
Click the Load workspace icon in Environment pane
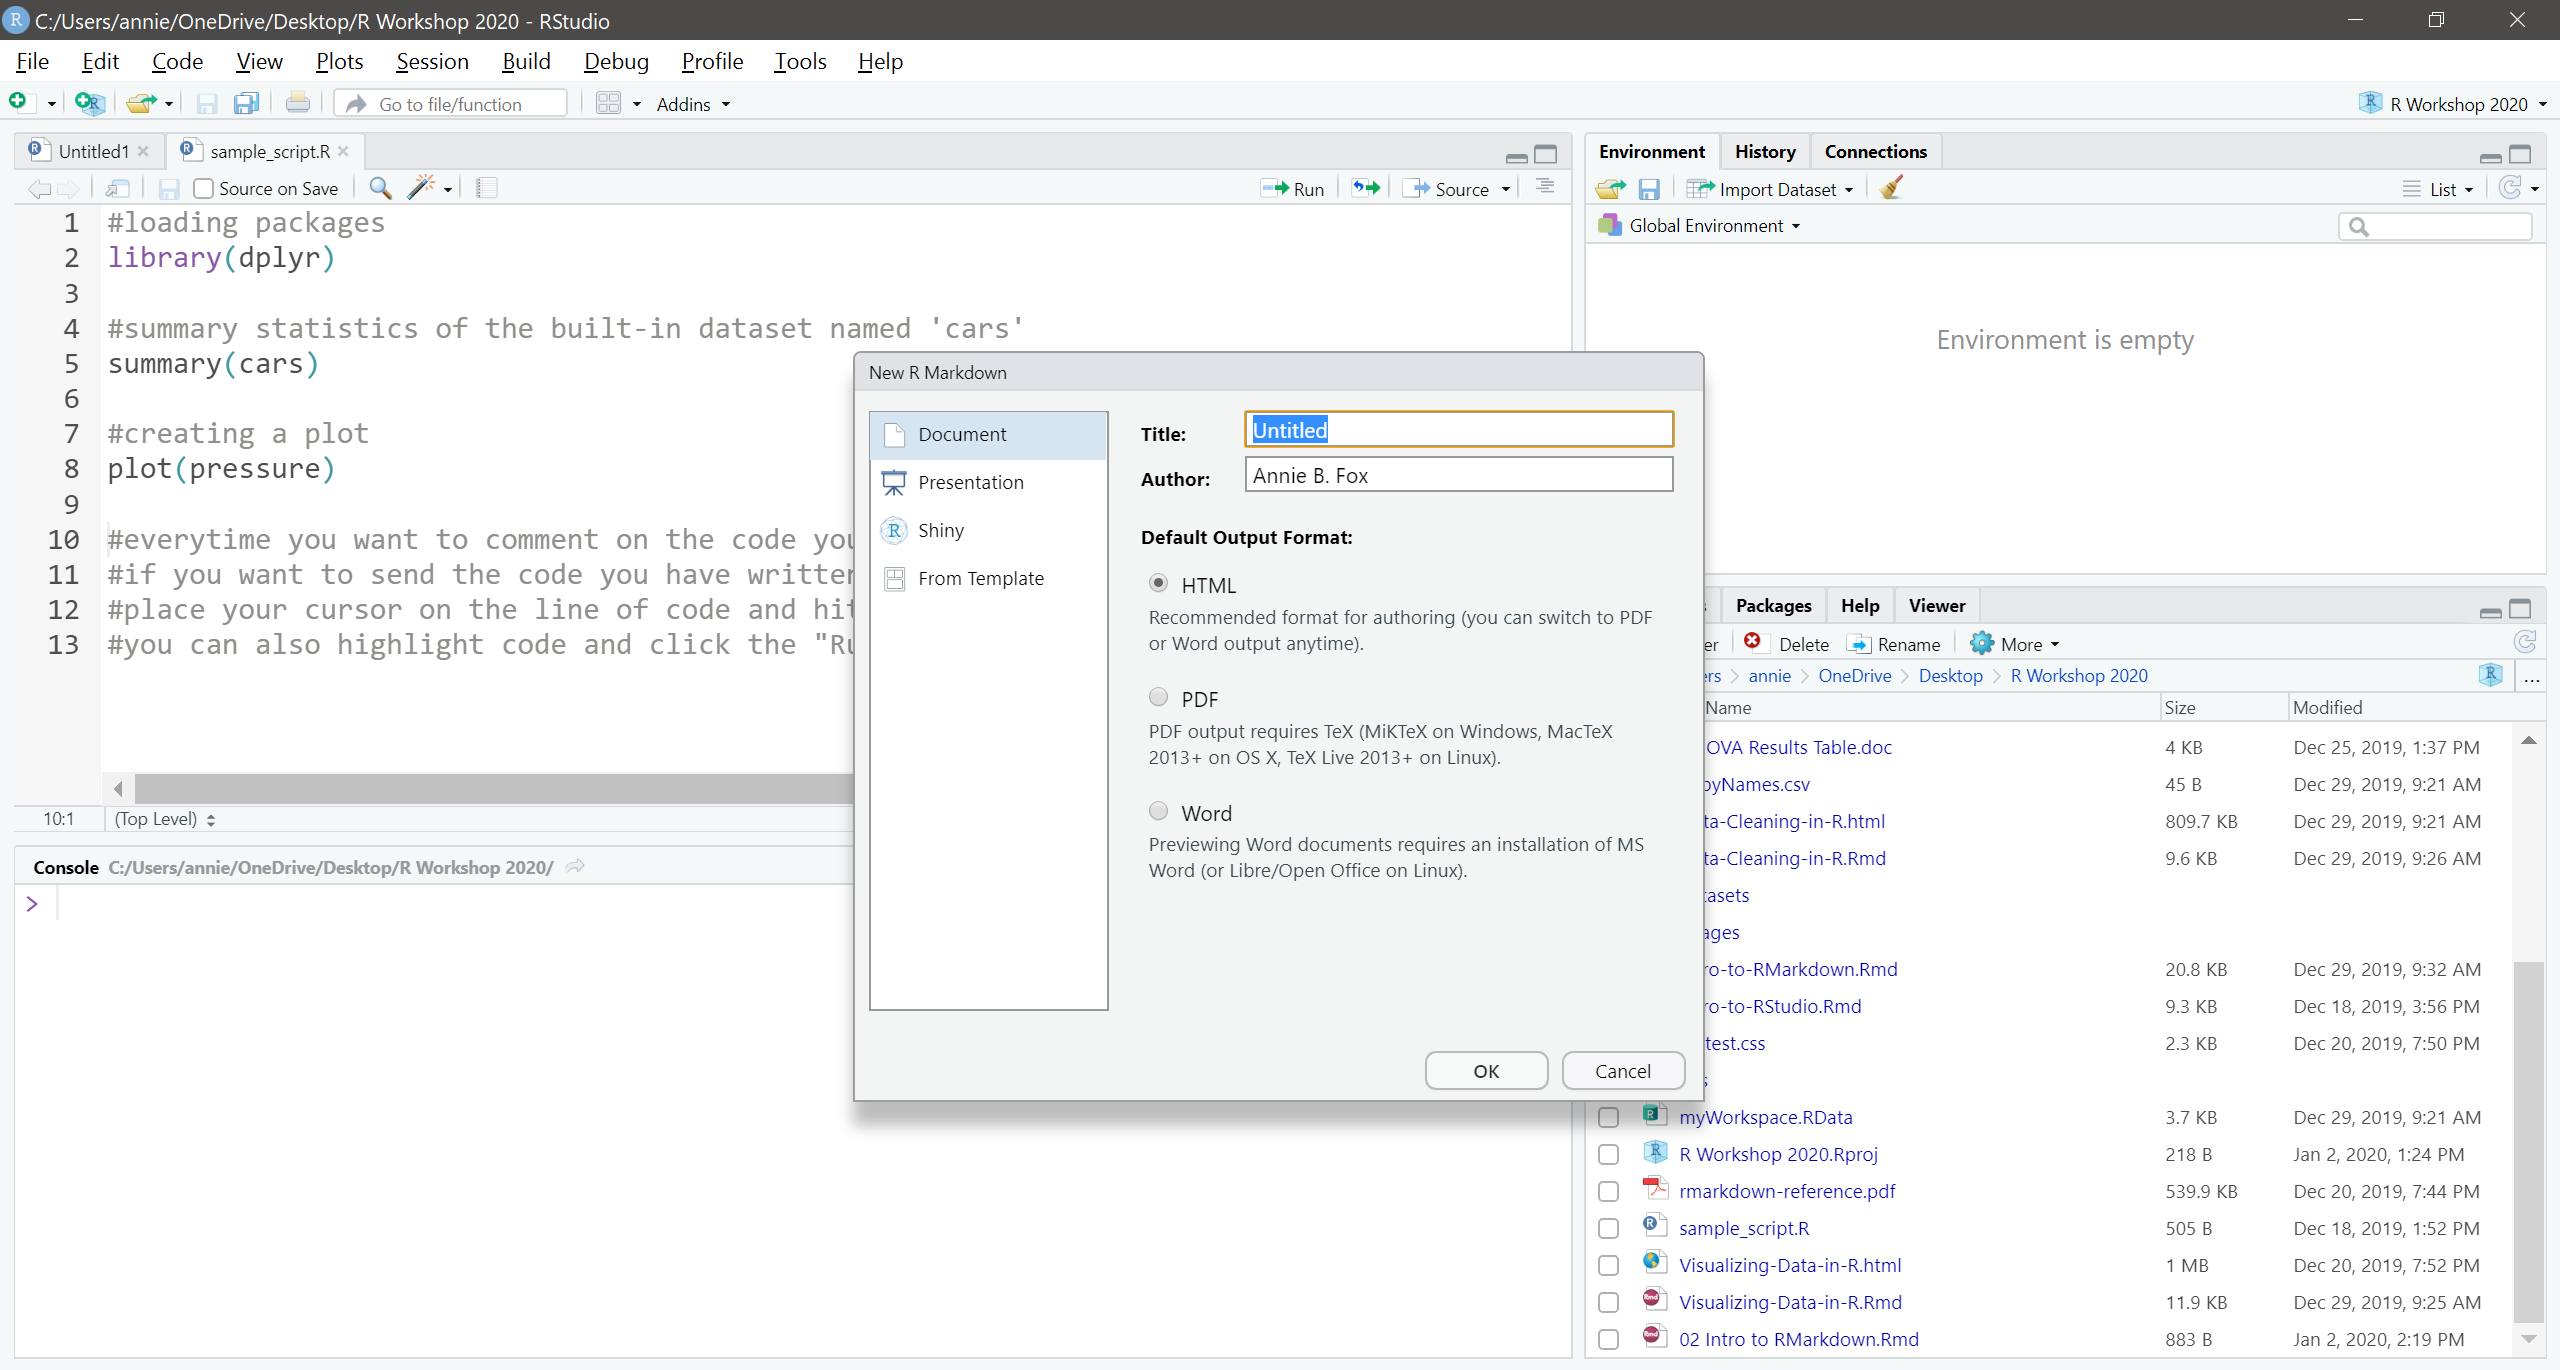(x=1610, y=189)
